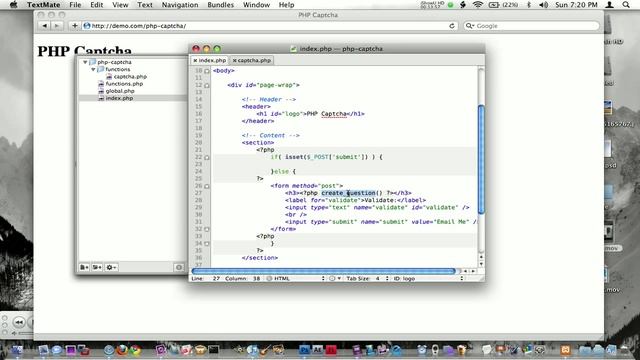Viewport: 640px width, 360px height.
Task: Open the drawer gear action menu
Action: 111,267
